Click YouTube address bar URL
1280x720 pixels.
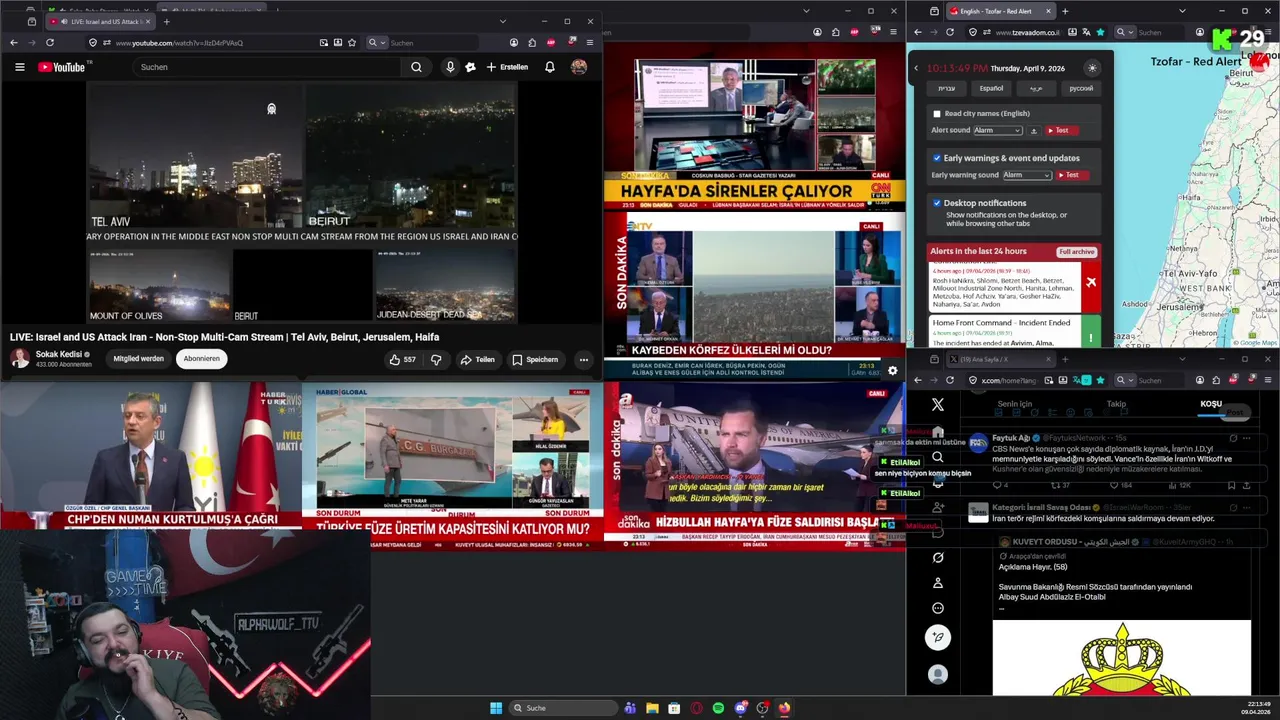(179, 43)
